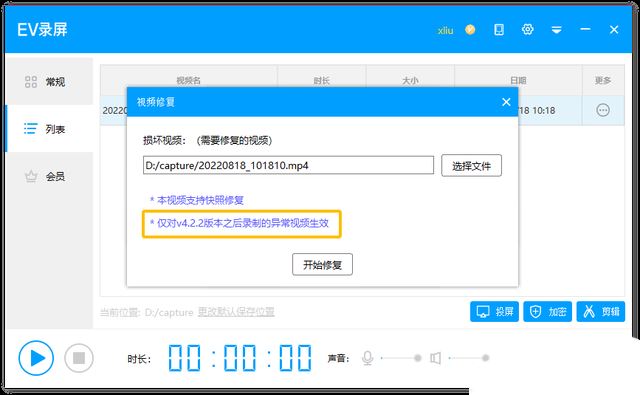Screen dimensions: 640x395
Task: Click 更改默认保存位置 link
Action: [x=236, y=312]
